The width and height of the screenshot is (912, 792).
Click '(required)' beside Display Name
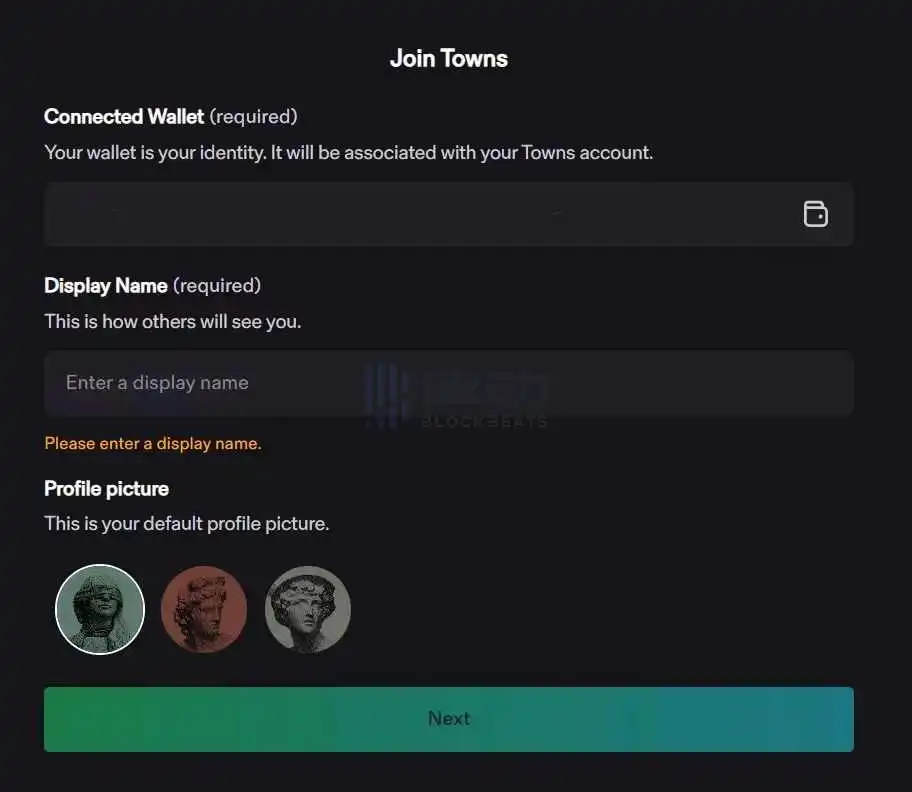[217, 286]
